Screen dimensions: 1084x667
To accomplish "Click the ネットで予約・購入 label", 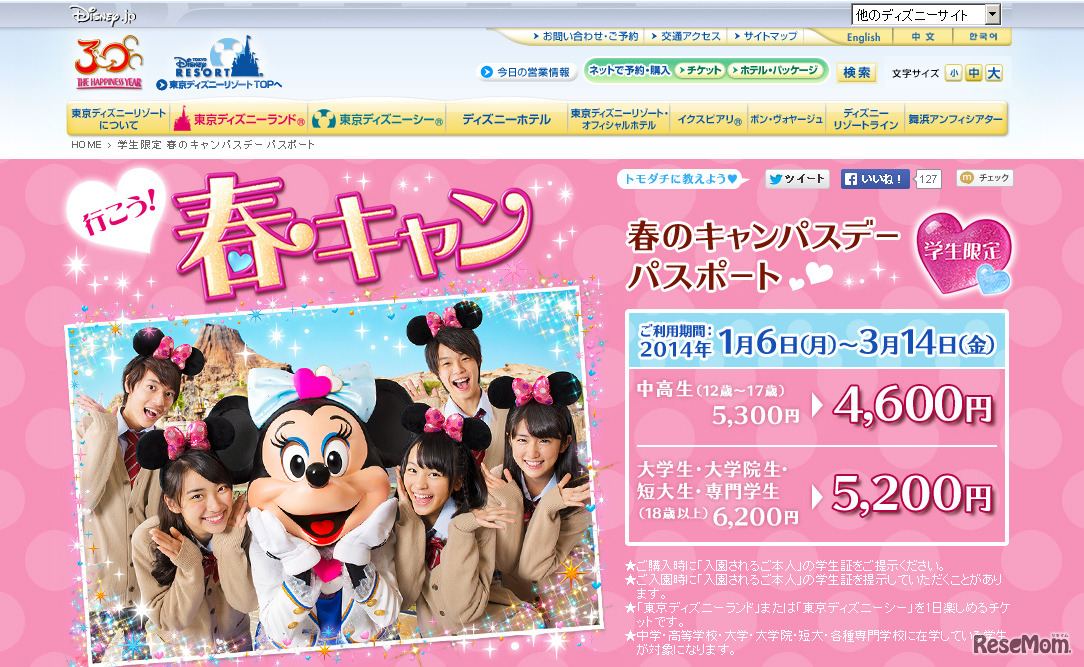I will 629,71.
